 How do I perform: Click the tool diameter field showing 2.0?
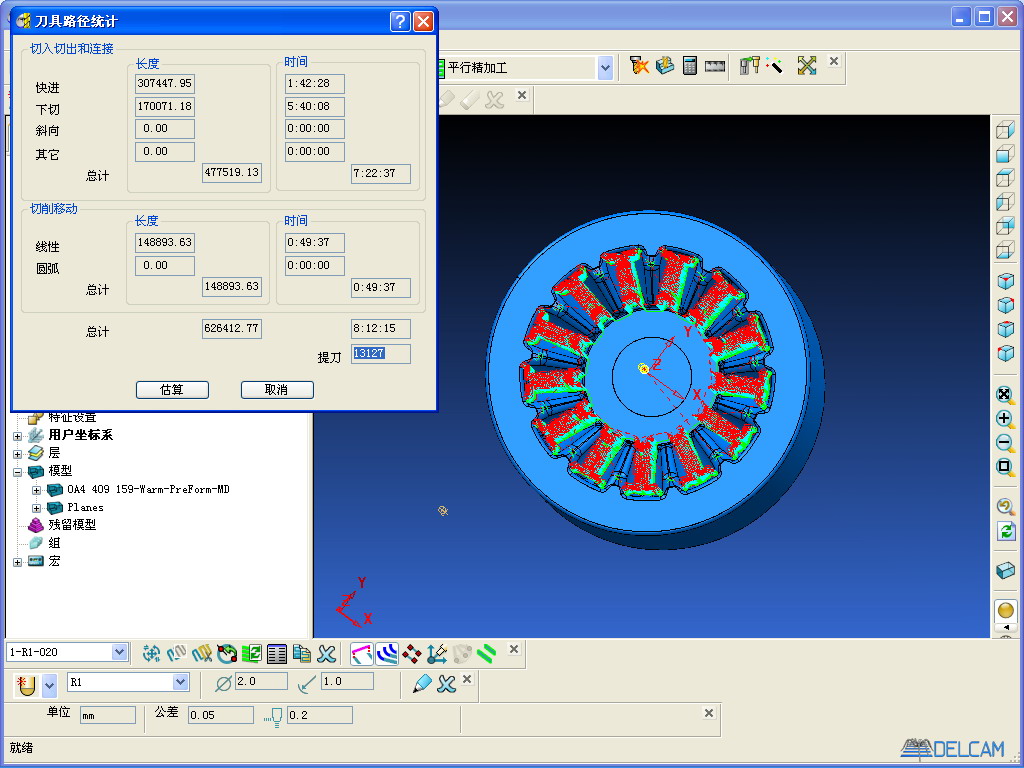click(261, 681)
